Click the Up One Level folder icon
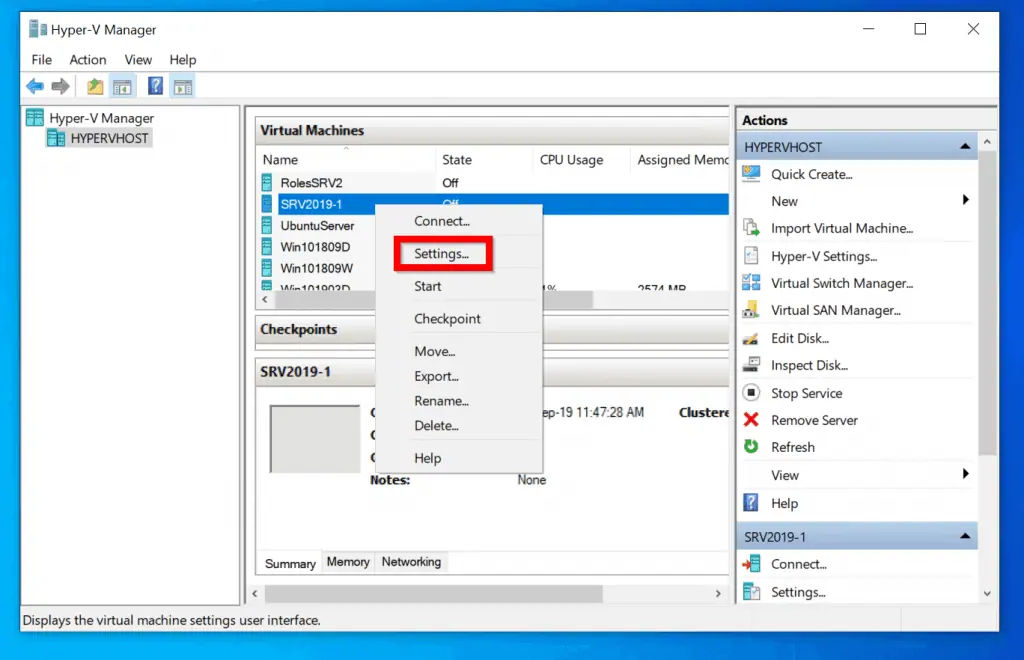The image size is (1024, 660). (x=95, y=87)
